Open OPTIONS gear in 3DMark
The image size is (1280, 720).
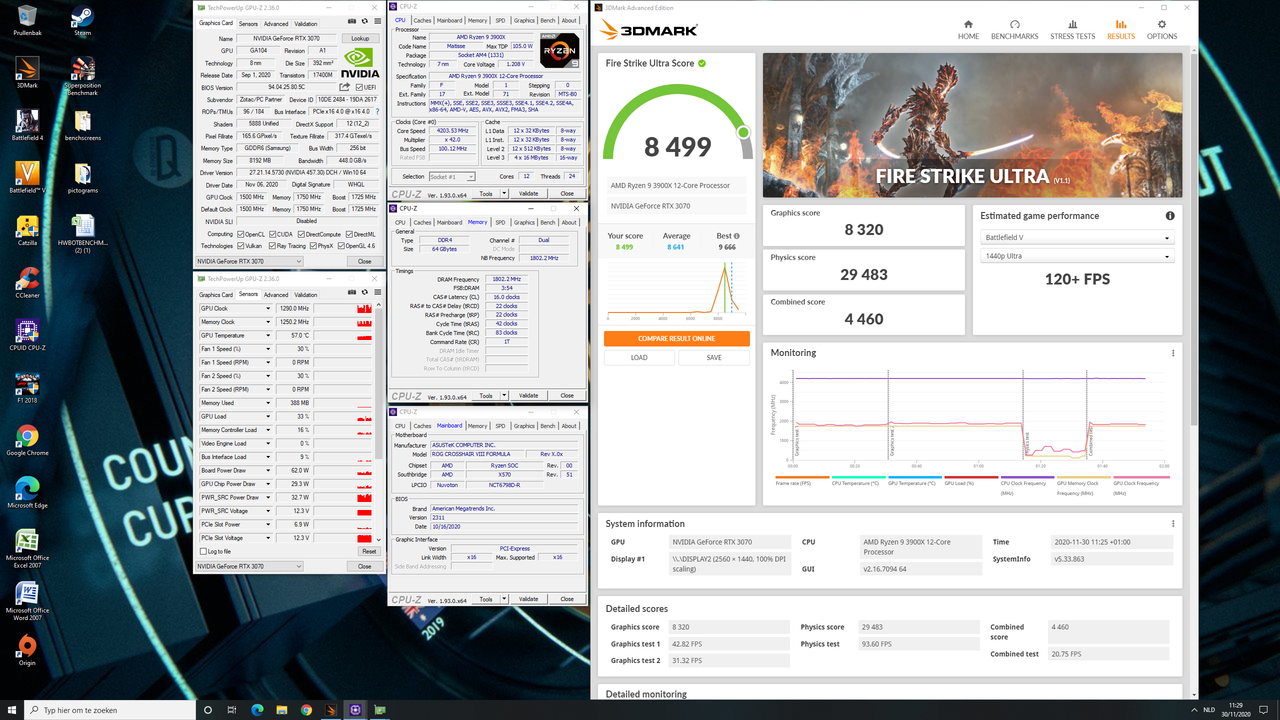tap(1162, 29)
